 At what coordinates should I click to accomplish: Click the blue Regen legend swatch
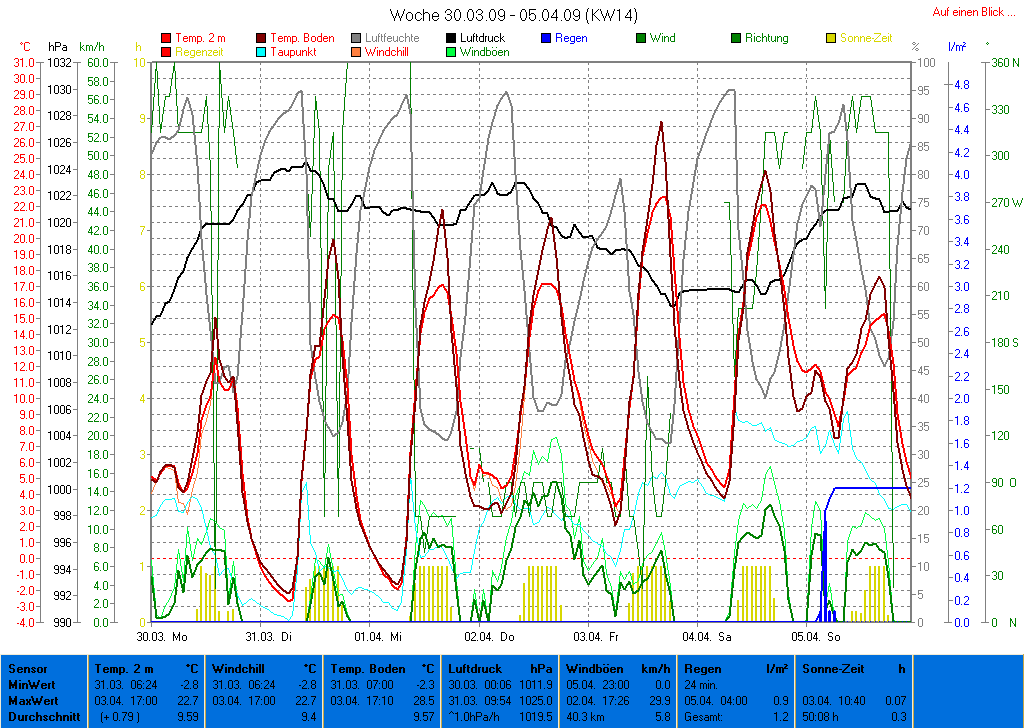point(546,39)
